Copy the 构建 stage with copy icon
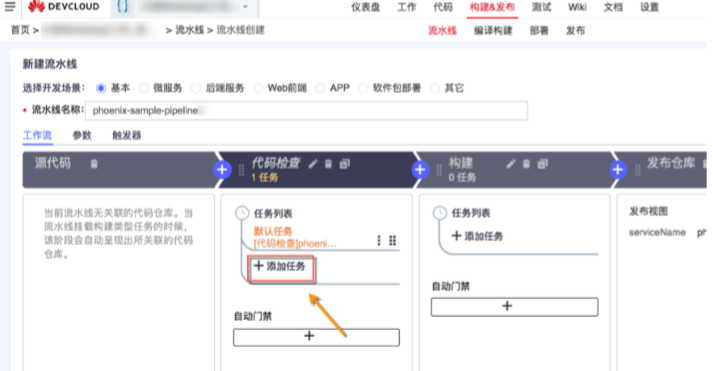 pos(542,164)
